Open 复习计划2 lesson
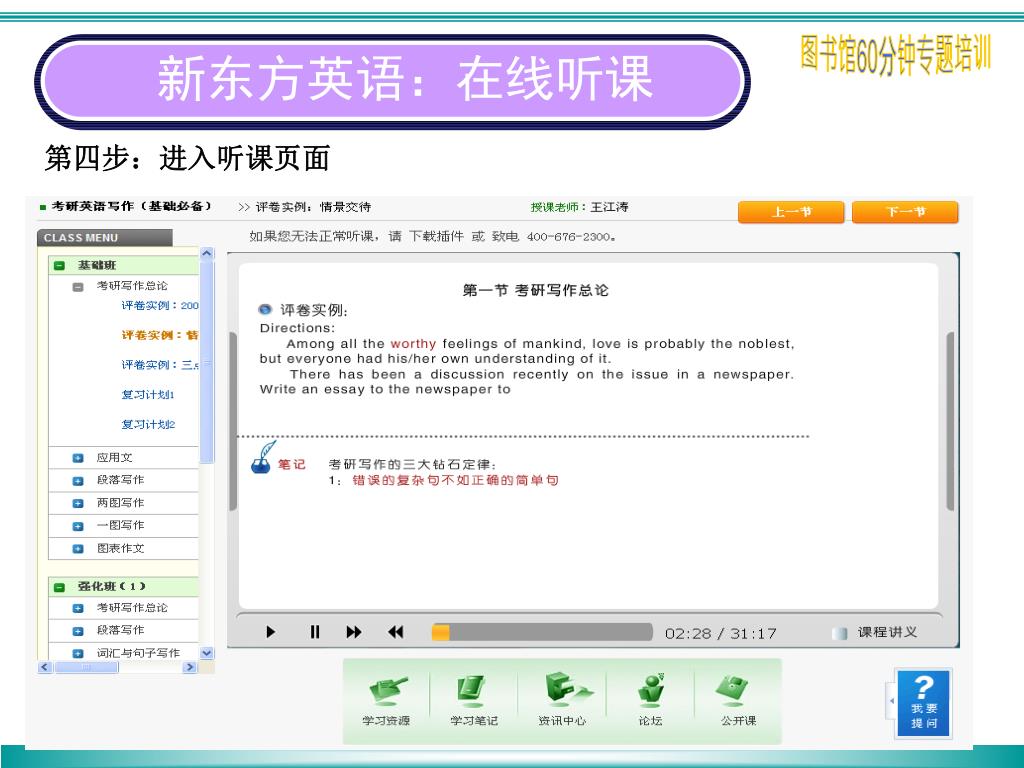 click(x=148, y=424)
